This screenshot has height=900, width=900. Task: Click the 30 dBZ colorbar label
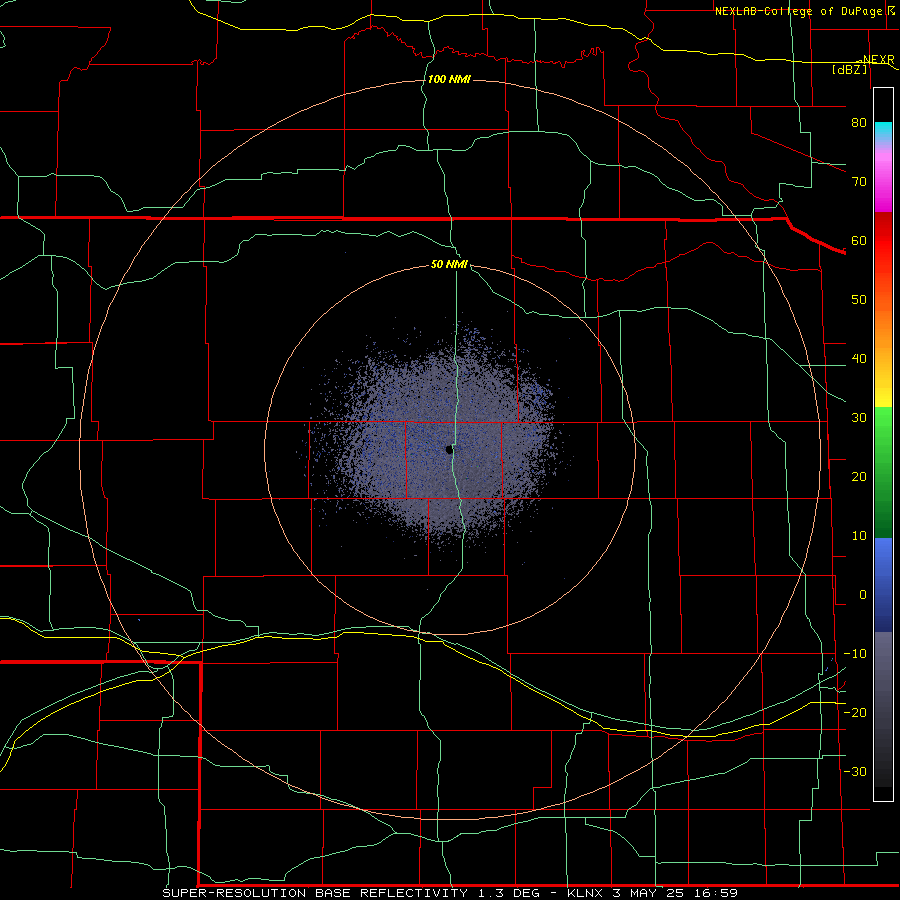(x=859, y=417)
